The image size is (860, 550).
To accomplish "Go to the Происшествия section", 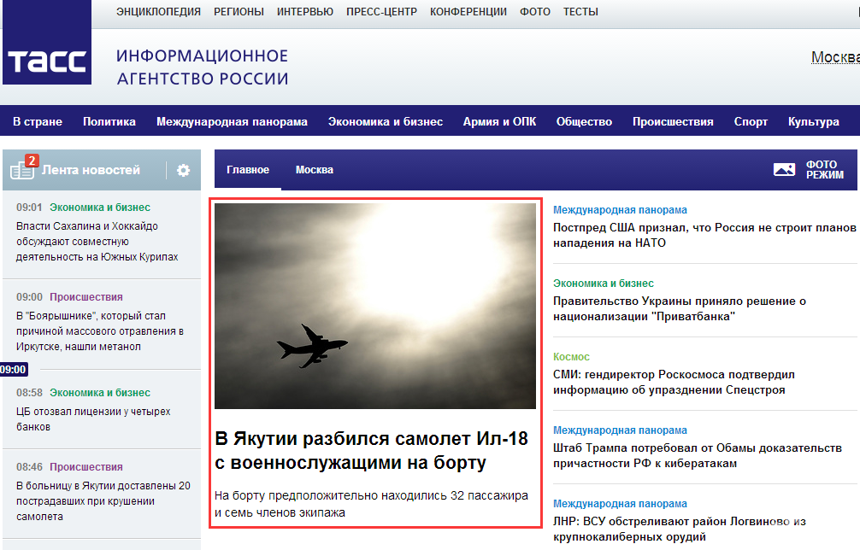I will [673, 122].
